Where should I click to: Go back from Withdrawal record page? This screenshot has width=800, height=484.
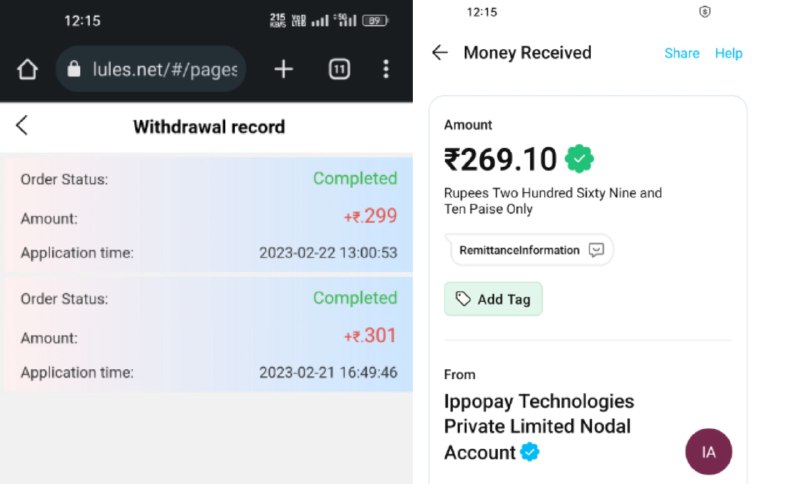point(22,125)
